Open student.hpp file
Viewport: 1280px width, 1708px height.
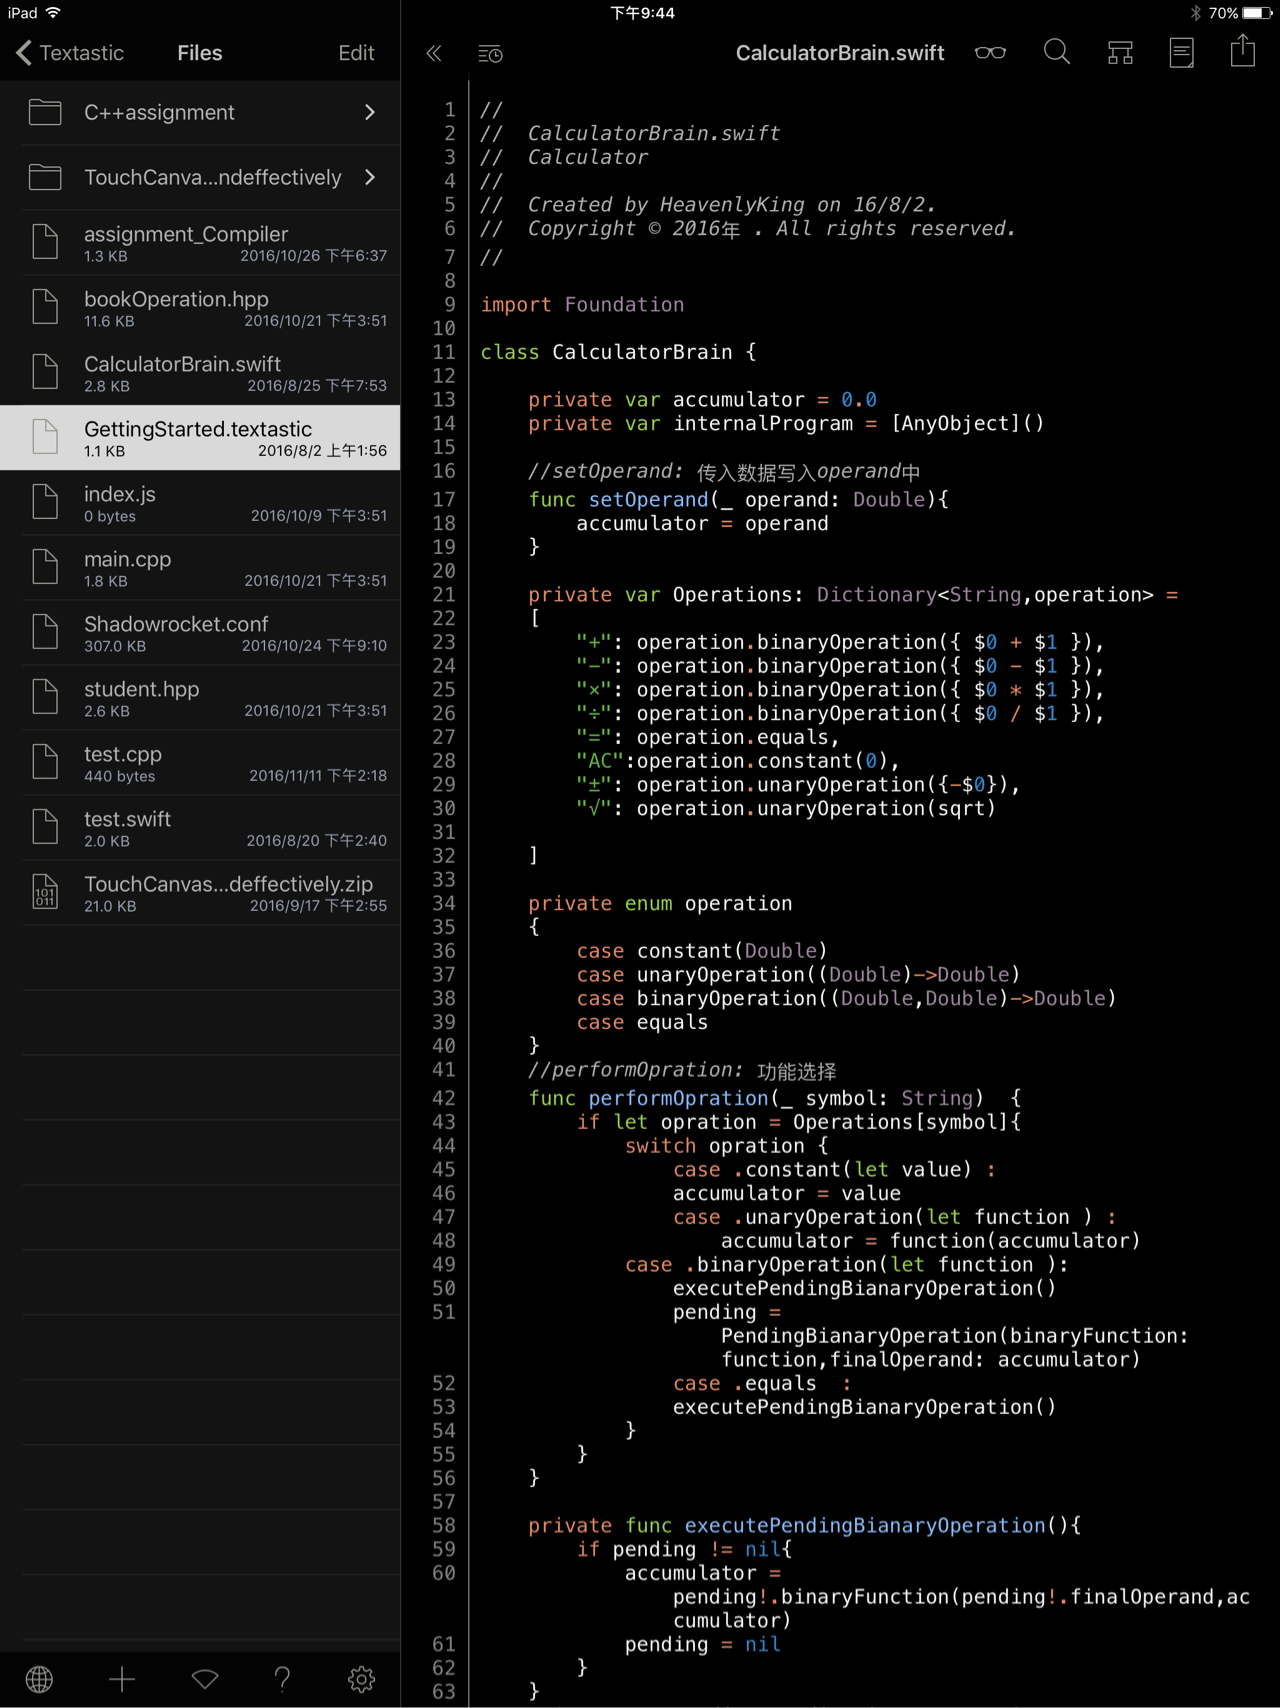[x=200, y=698]
